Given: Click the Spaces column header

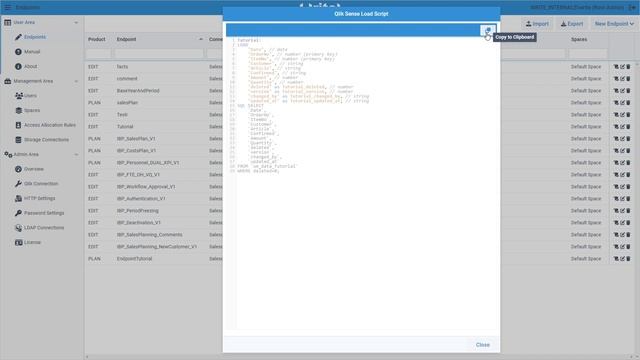Looking at the screenshot, I should tap(579, 40).
